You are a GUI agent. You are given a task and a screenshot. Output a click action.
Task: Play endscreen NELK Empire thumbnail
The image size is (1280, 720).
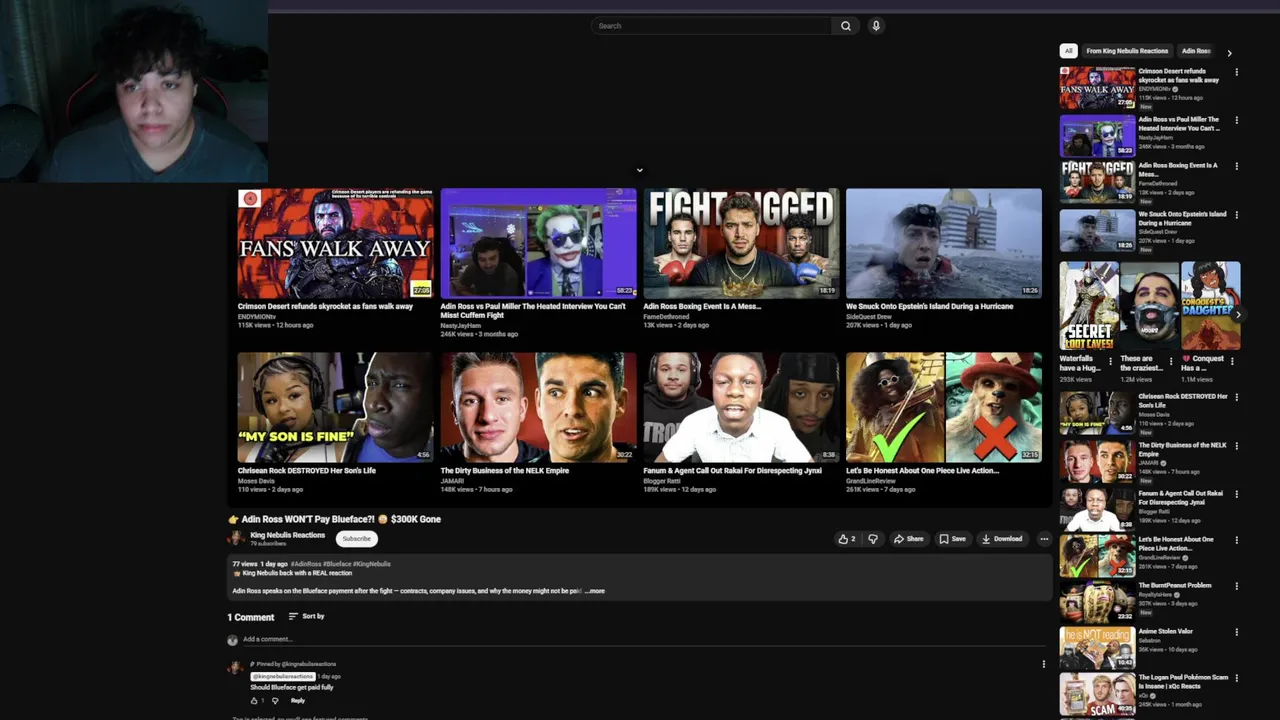[x=538, y=407]
